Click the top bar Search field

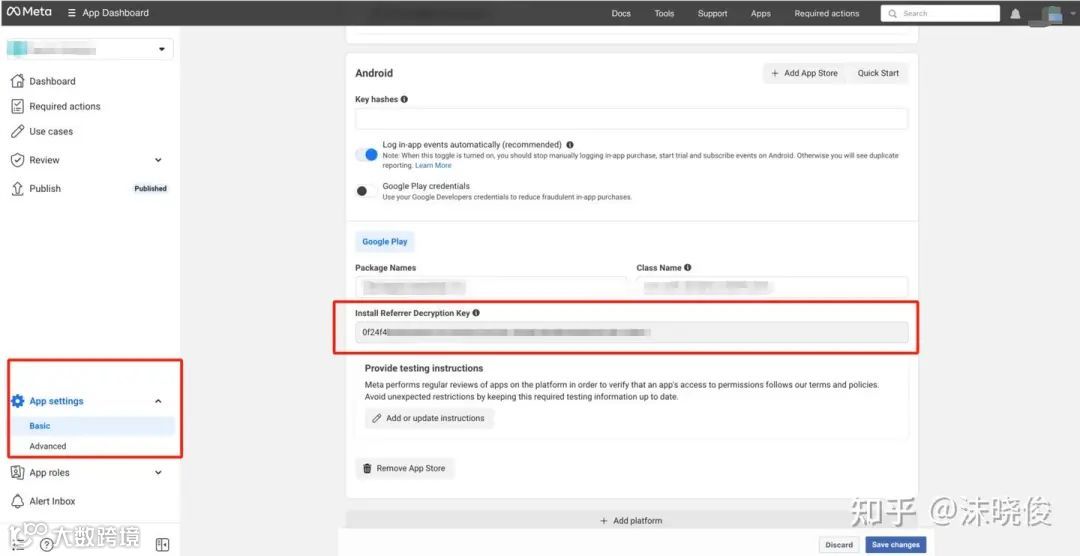point(939,13)
